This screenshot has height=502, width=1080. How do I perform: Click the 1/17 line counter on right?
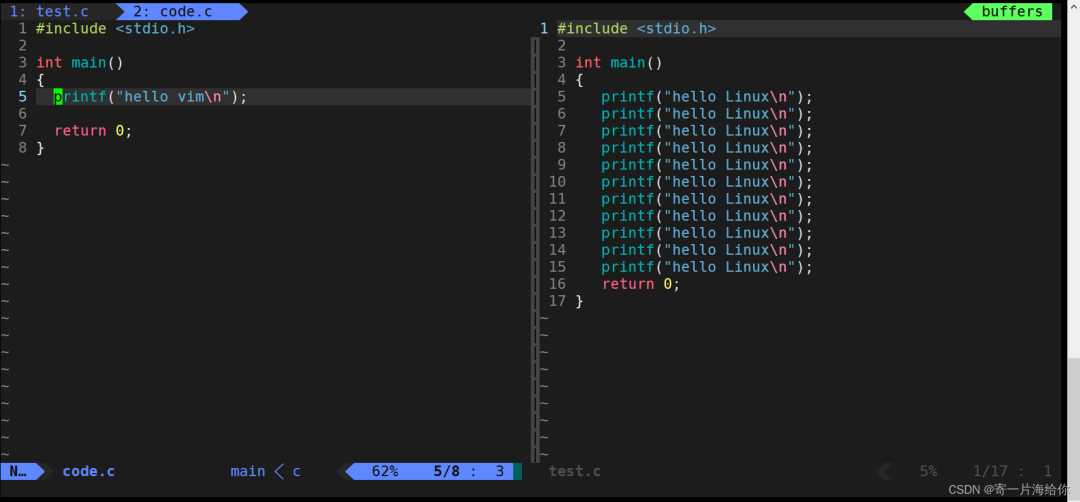990,471
